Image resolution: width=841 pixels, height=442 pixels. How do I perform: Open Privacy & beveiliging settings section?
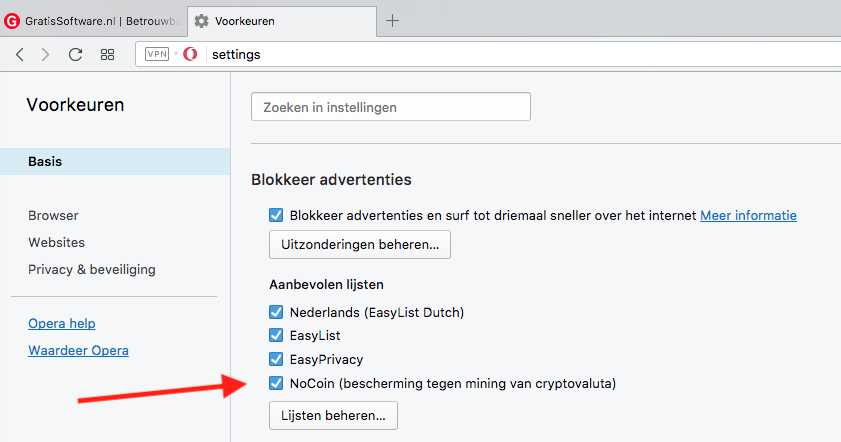tap(92, 269)
